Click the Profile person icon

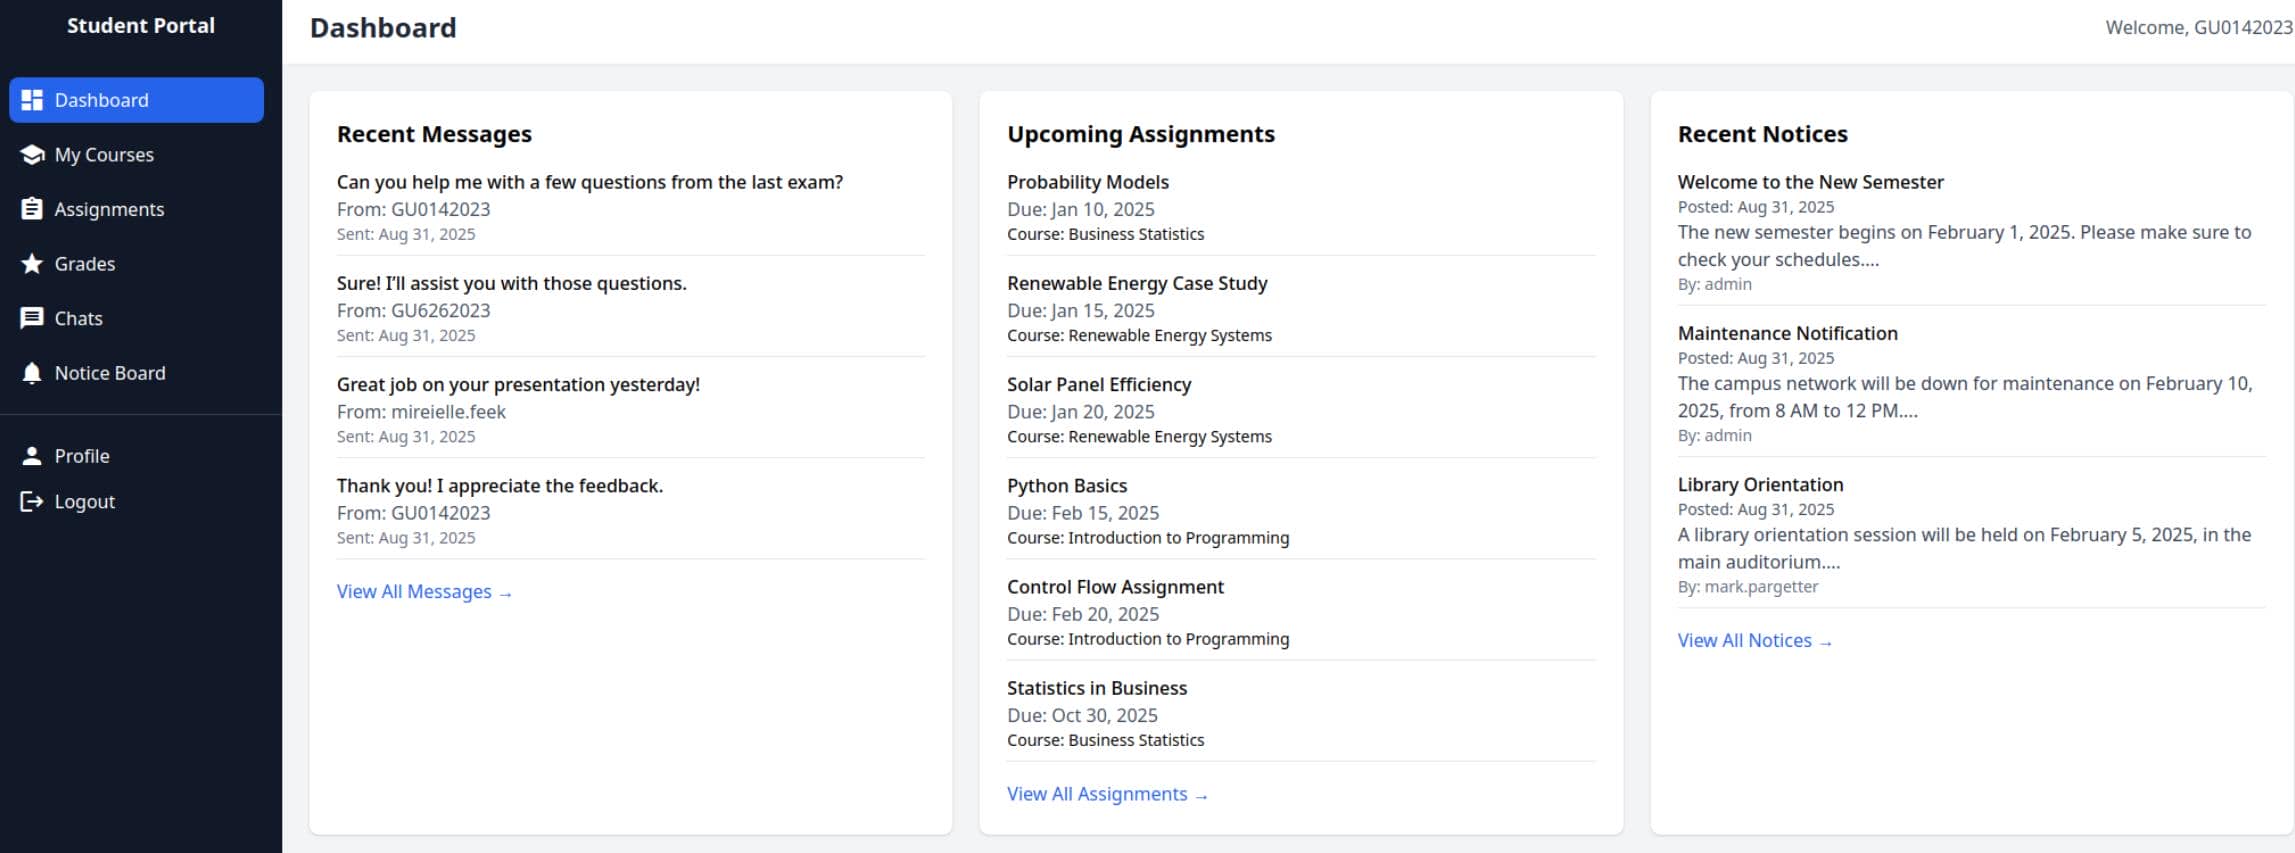(x=32, y=456)
